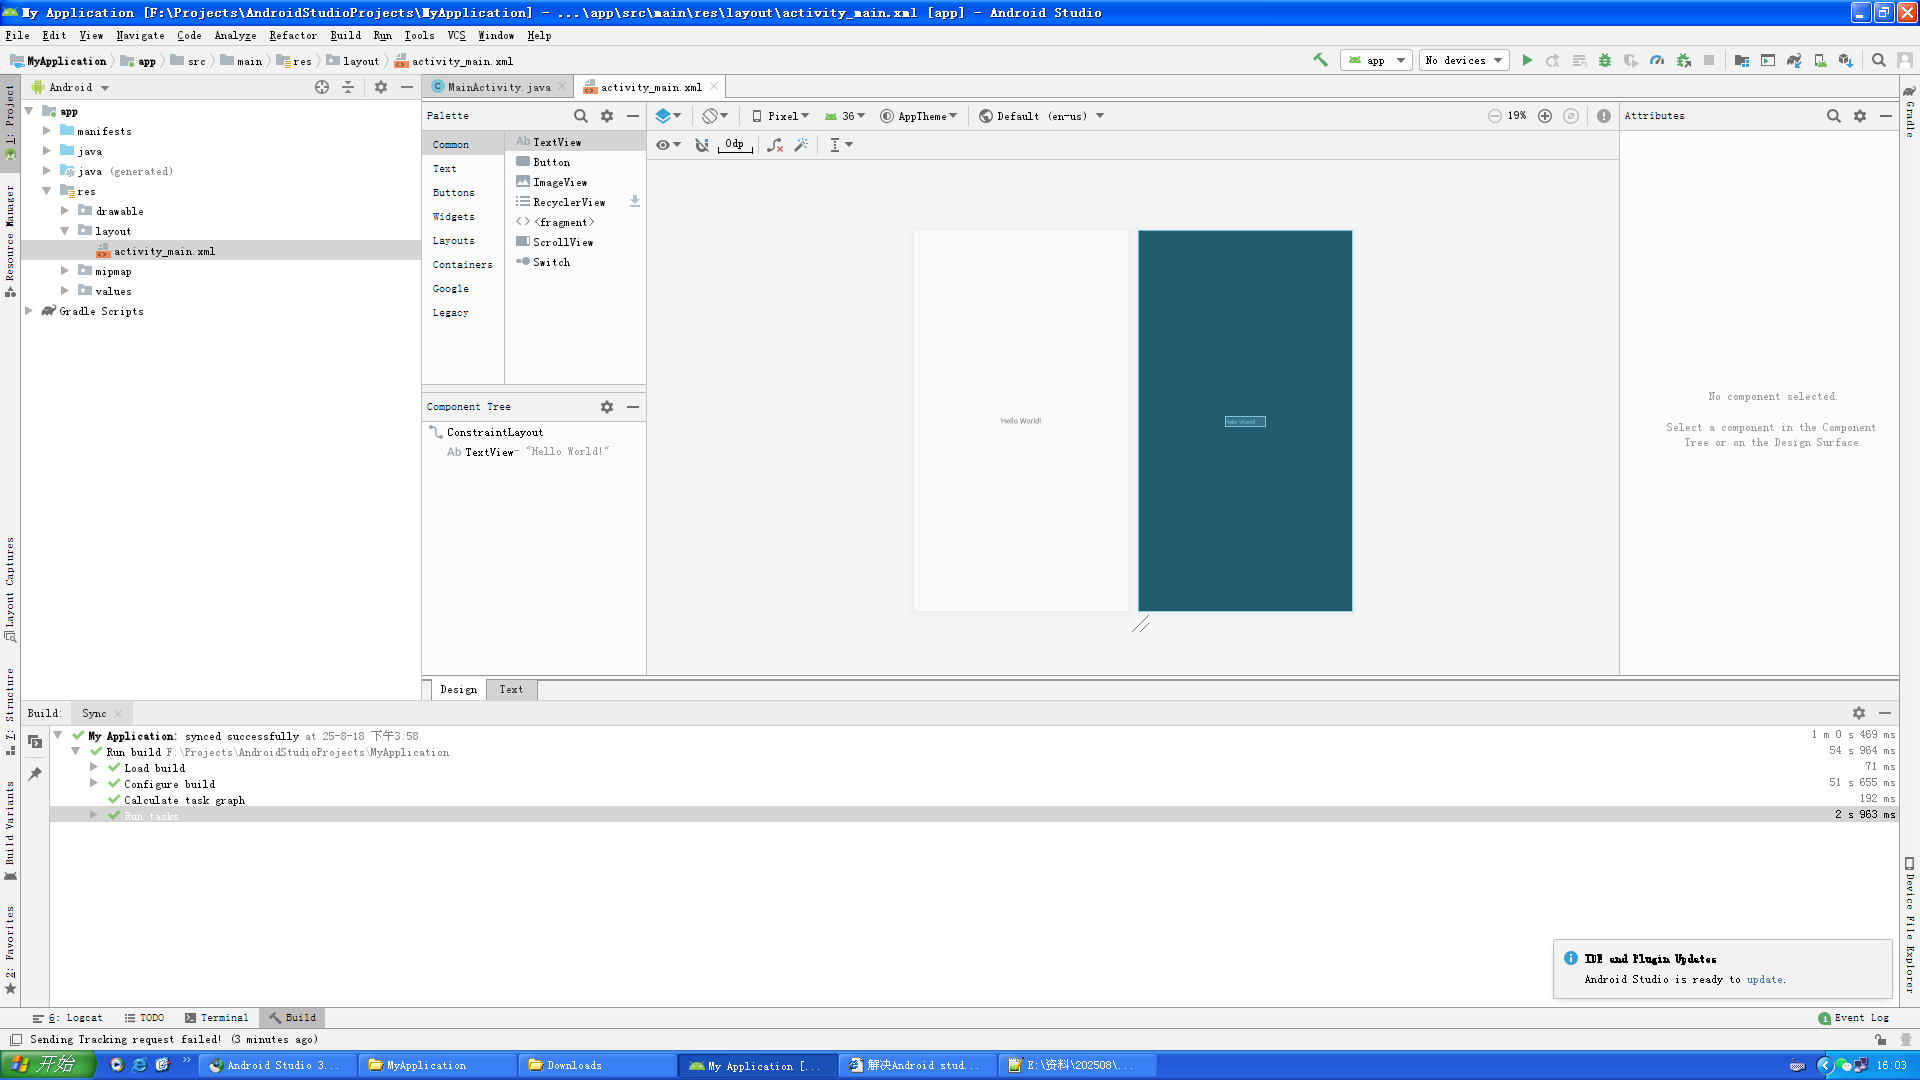Open the Refactor menu

pyautogui.click(x=293, y=35)
